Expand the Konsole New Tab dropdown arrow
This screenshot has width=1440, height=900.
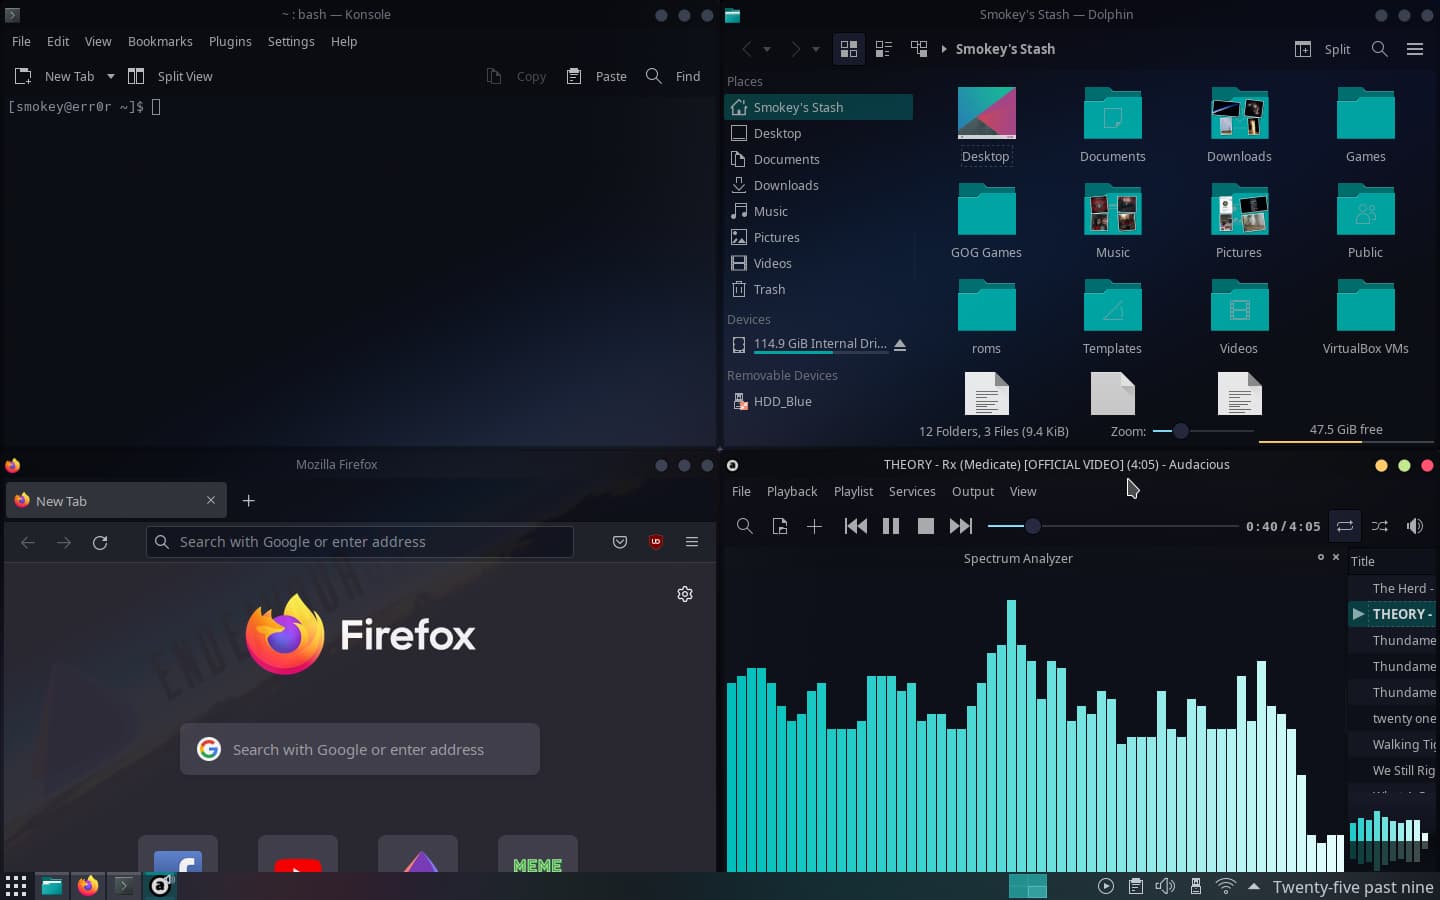[111, 76]
